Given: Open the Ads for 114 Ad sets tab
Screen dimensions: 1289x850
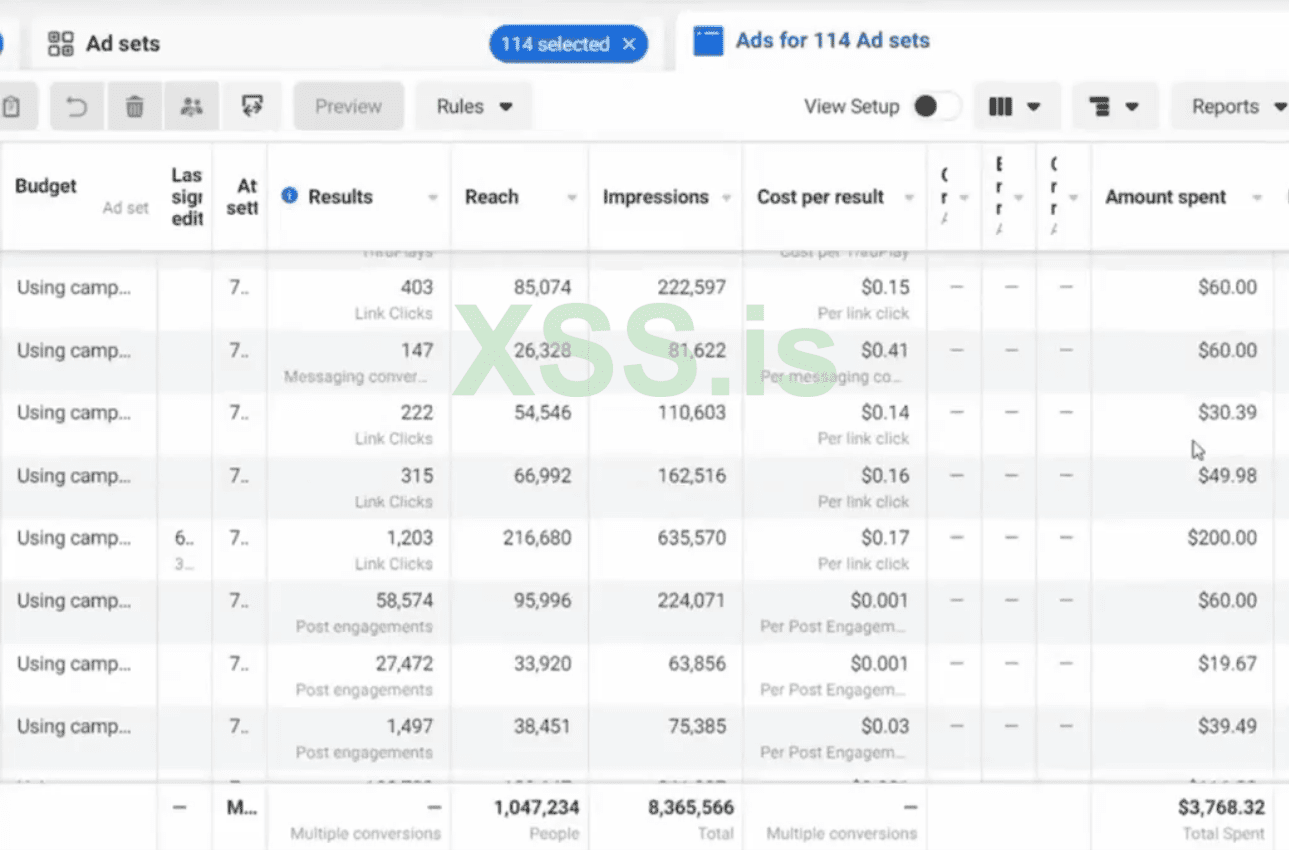Looking at the screenshot, I should tap(832, 41).
